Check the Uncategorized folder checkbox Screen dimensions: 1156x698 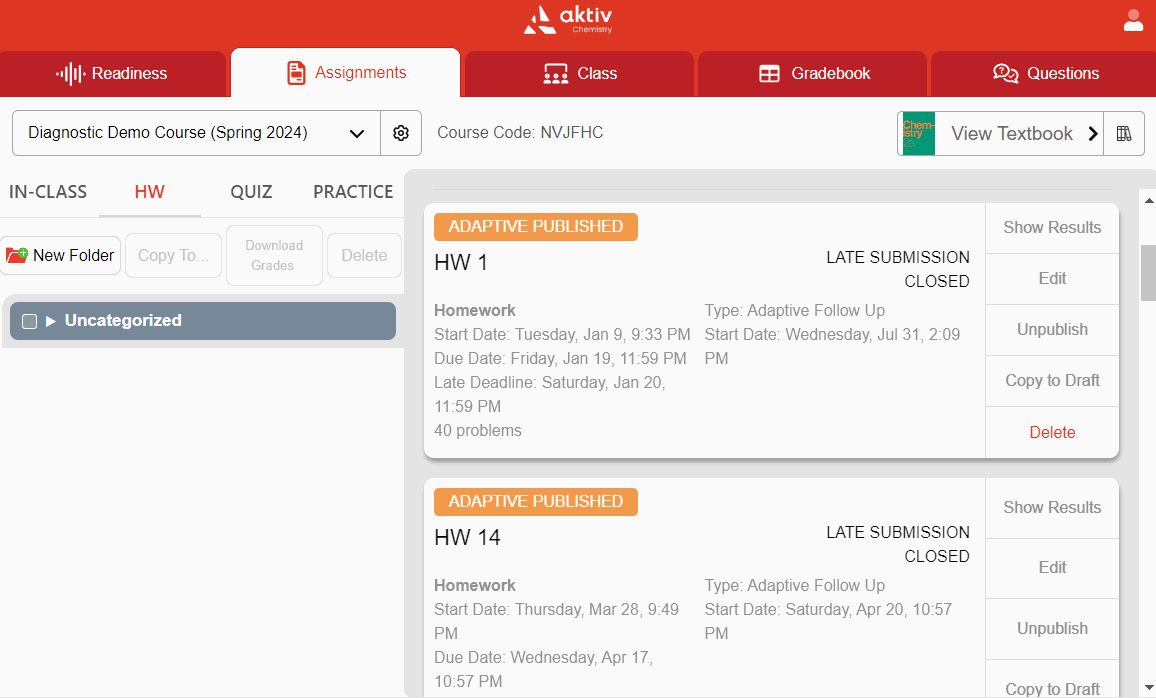29,321
